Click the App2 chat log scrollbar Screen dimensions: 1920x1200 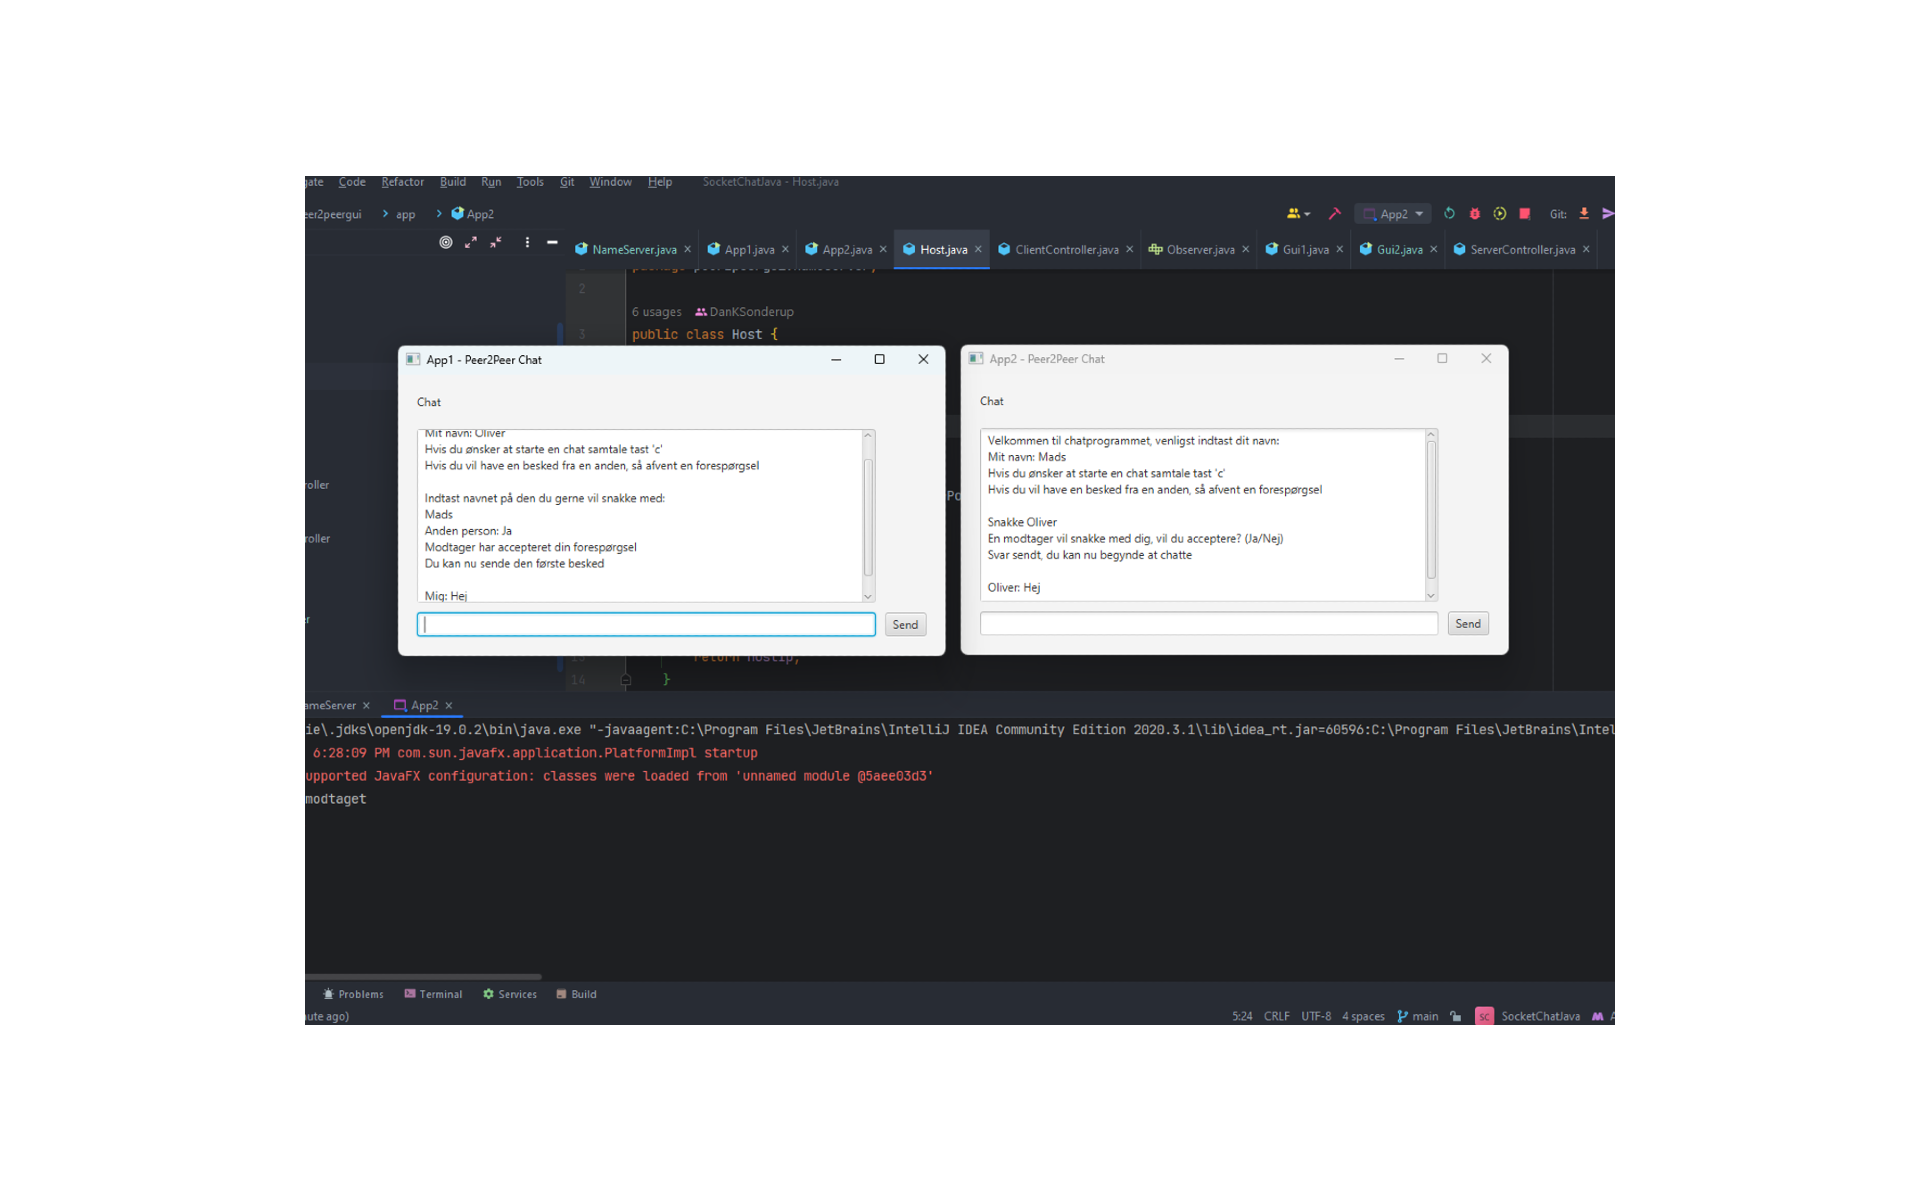[x=1431, y=512]
